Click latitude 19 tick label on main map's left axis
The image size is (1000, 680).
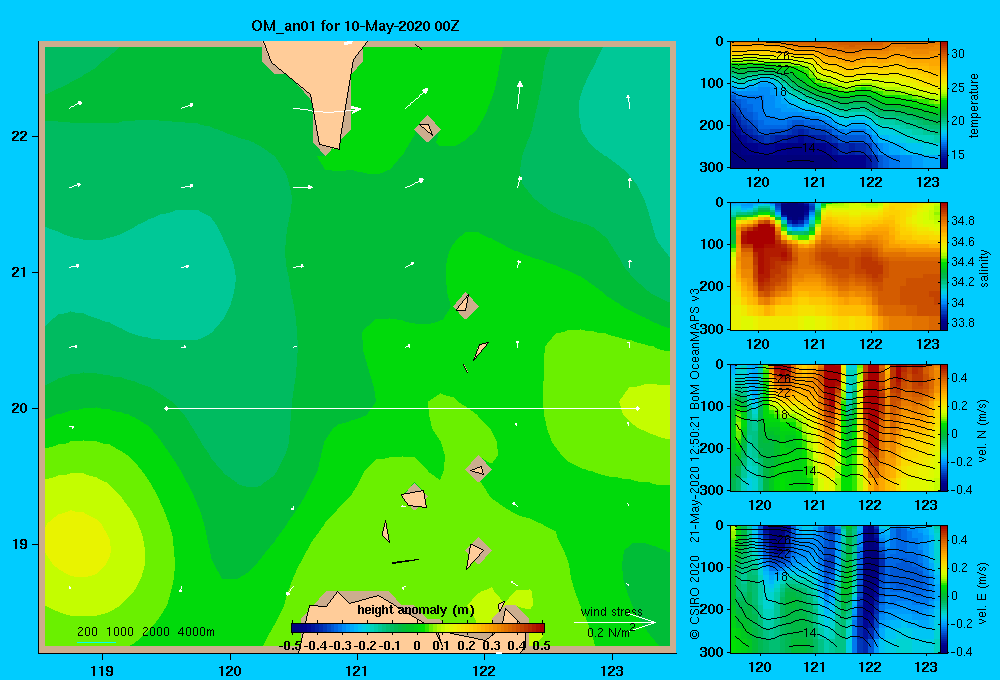tap(19, 544)
